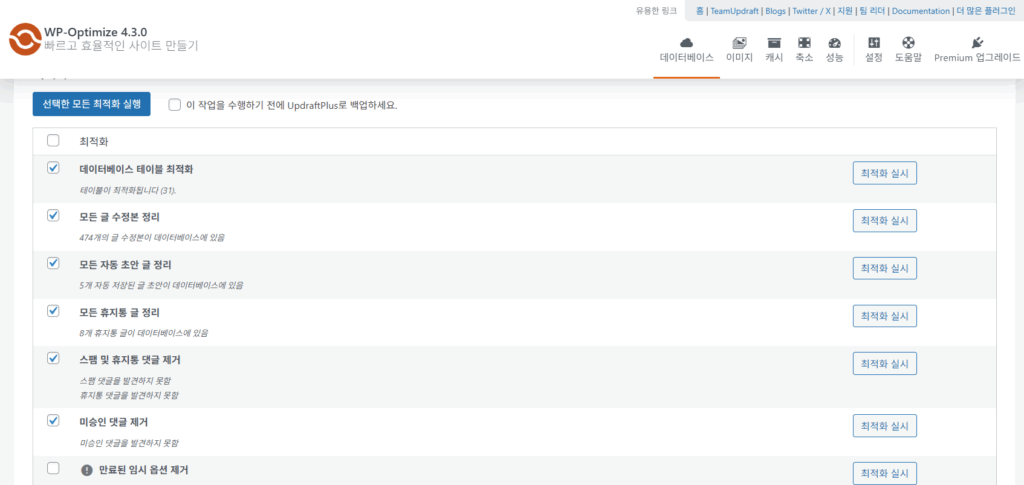Viewport: 1024px width, 485px height.
Task: Open the 홈 link
Action: pos(699,11)
